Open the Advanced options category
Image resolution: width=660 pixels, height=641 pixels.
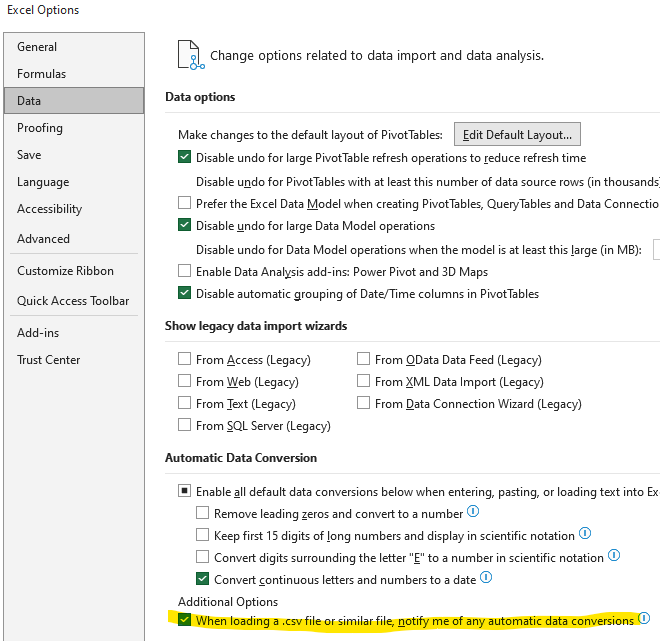coord(74,239)
